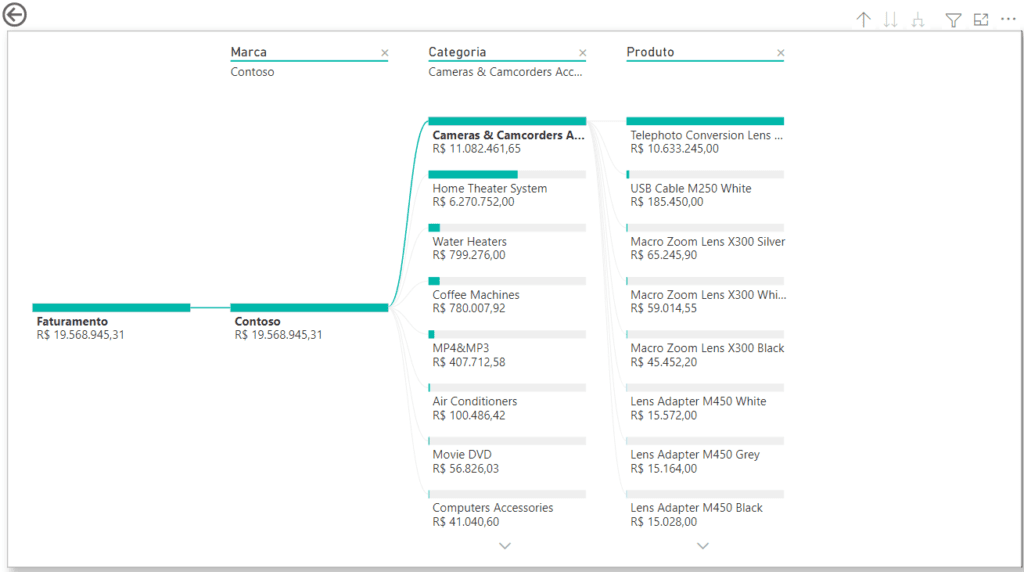
Task: Select the Air Conditioners node
Action: (x=507, y=403)
